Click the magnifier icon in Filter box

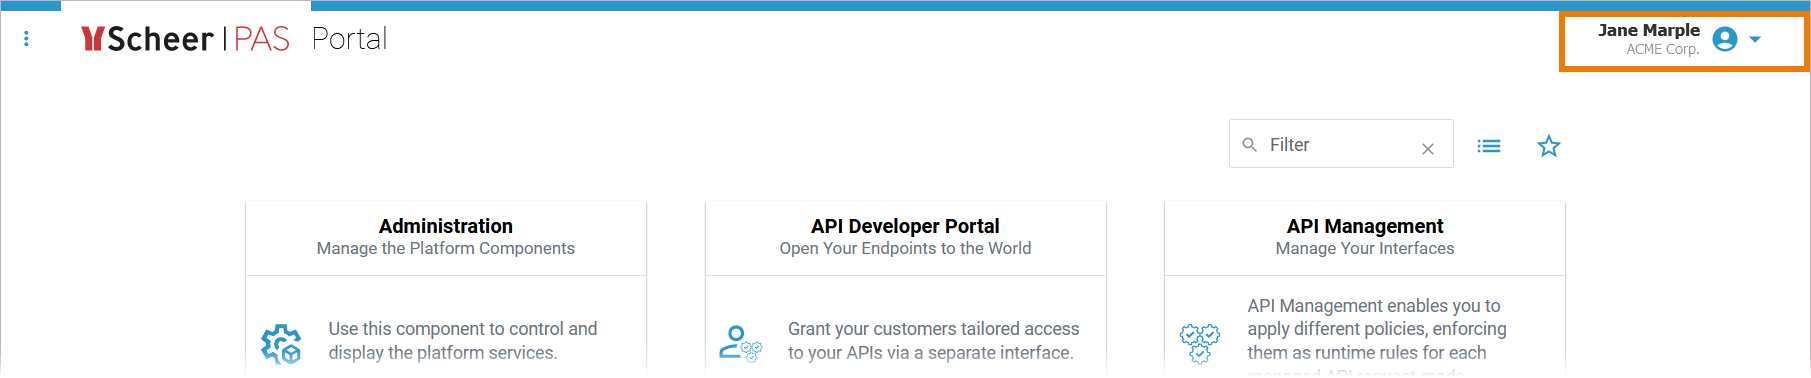[x=1249, y=145]
